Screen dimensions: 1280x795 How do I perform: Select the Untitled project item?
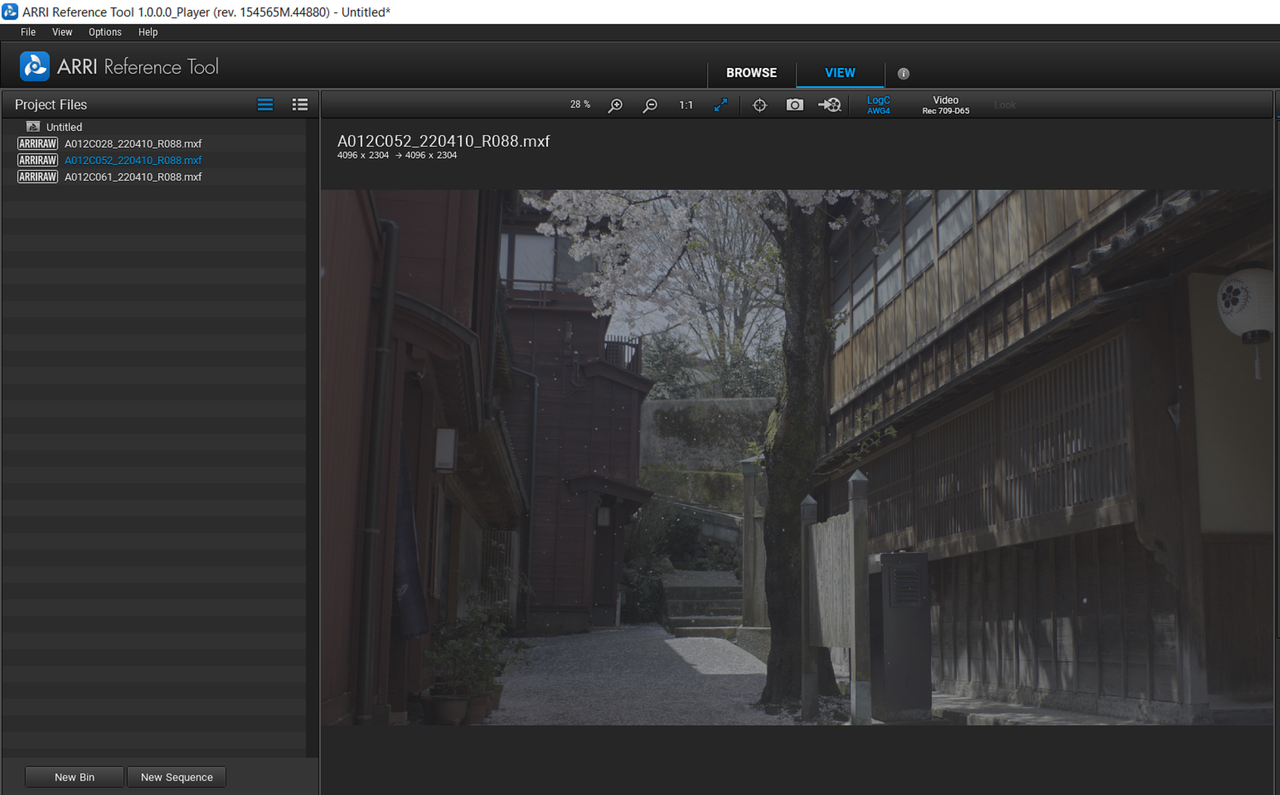click(64, 127)
